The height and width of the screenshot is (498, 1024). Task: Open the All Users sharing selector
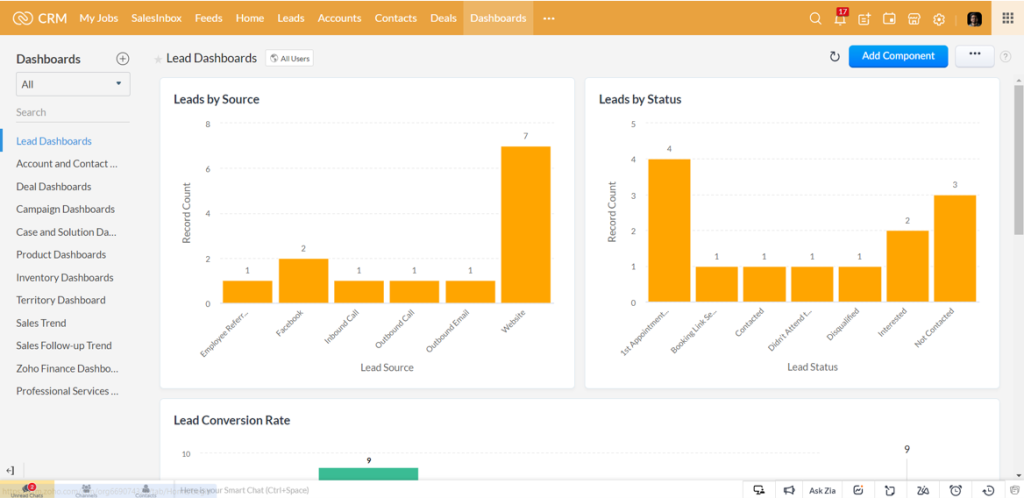click(289, 59)
